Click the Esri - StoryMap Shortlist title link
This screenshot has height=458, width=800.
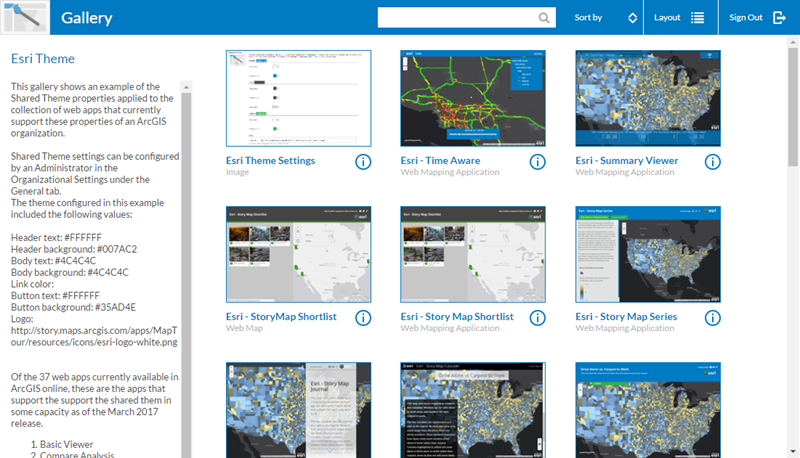[281, 317]
